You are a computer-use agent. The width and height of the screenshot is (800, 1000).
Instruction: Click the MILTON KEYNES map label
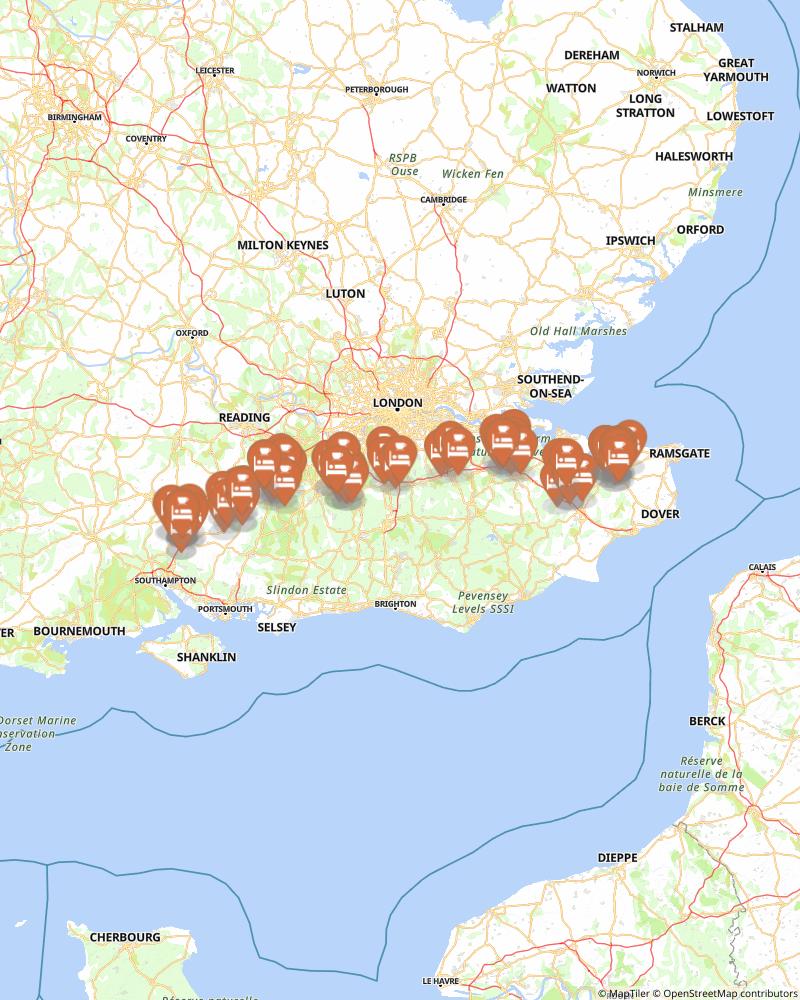[283, 245]
